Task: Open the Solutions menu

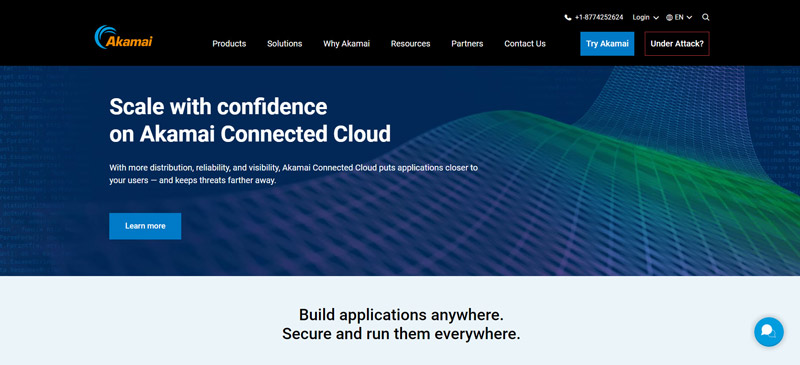Action: [x=285, y=44]
